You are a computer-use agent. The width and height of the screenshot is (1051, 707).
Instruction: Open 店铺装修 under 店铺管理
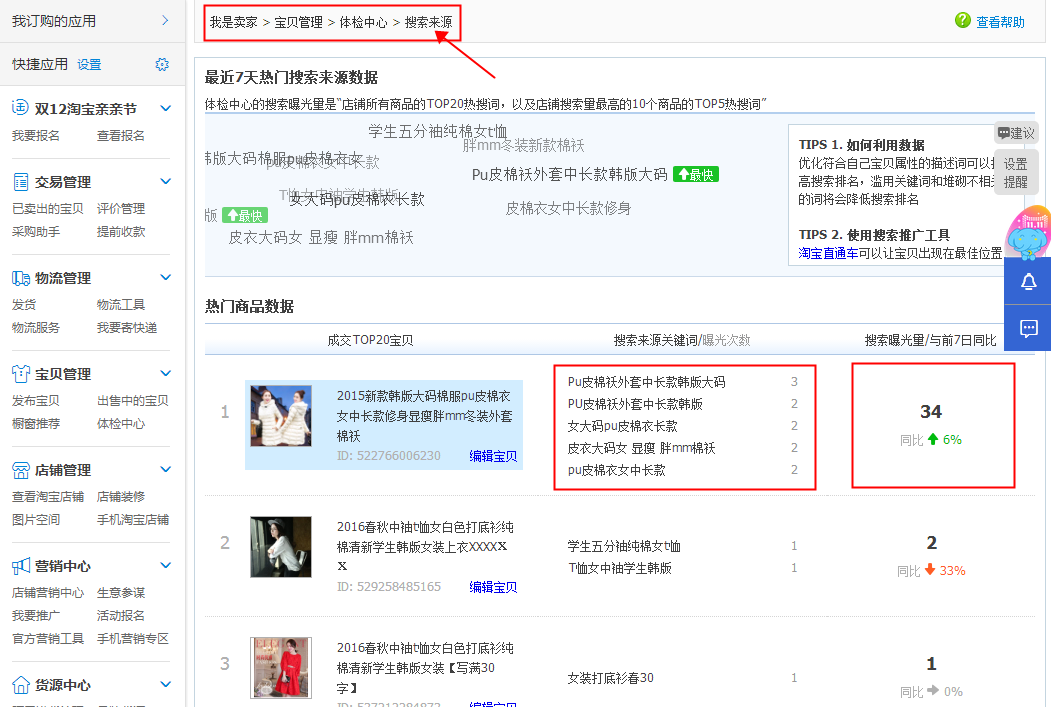tap(121, 497)
